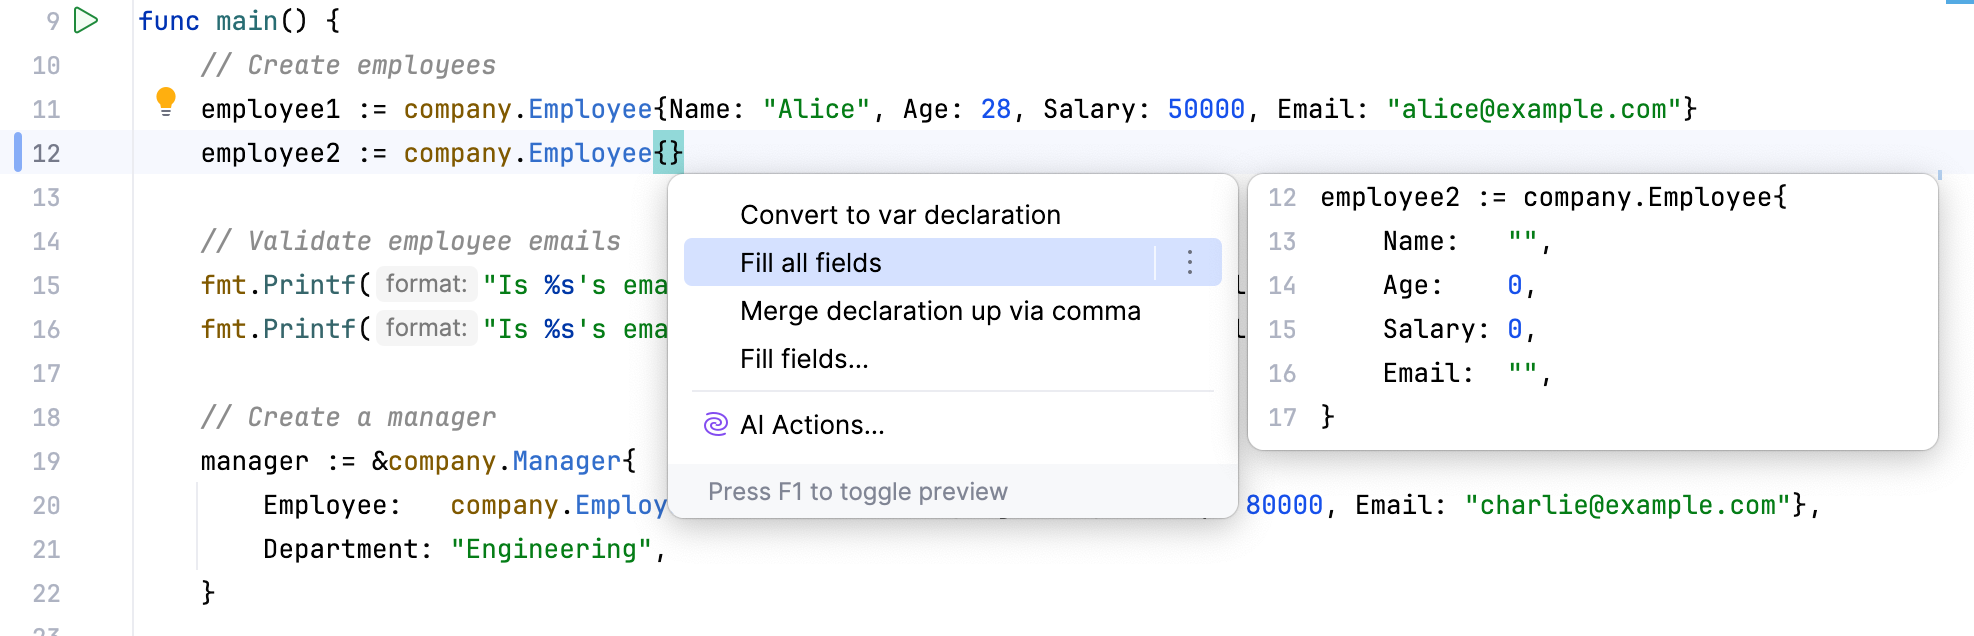Screen dimensions: 1974x636
Task: Click the blue change marker beside line 12
Action: coord(18,152)
